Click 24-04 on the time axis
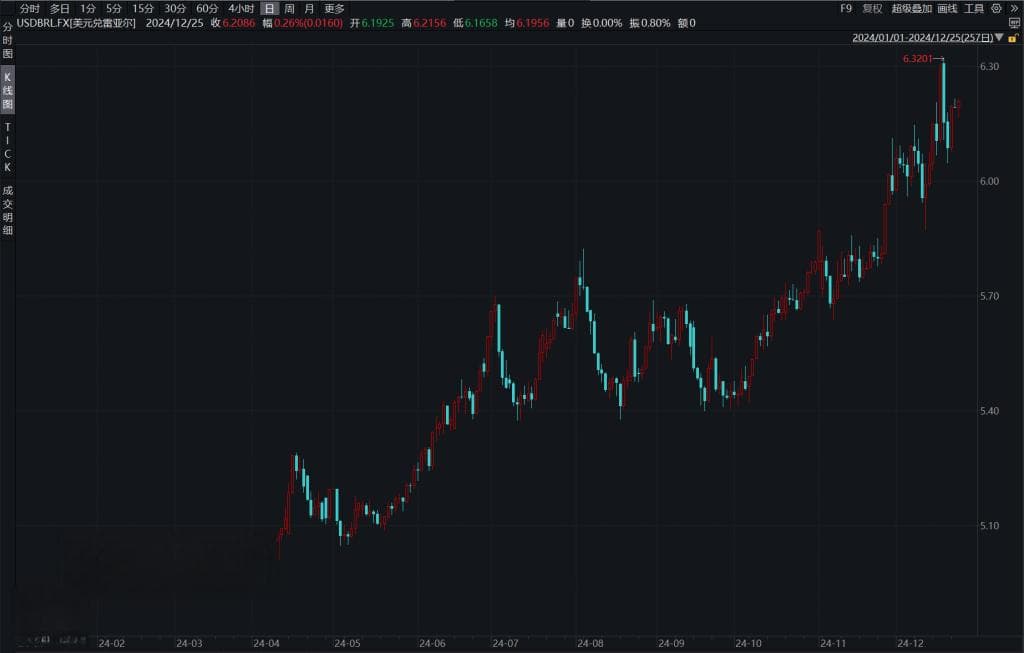The image size is (1024, 653). 266,643
